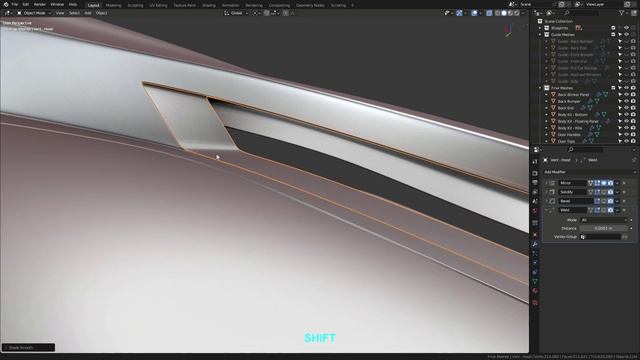Viewport: 640px width, 360px height.
Task: Click the navigation axis gizmo
Action: click(509, 30)
